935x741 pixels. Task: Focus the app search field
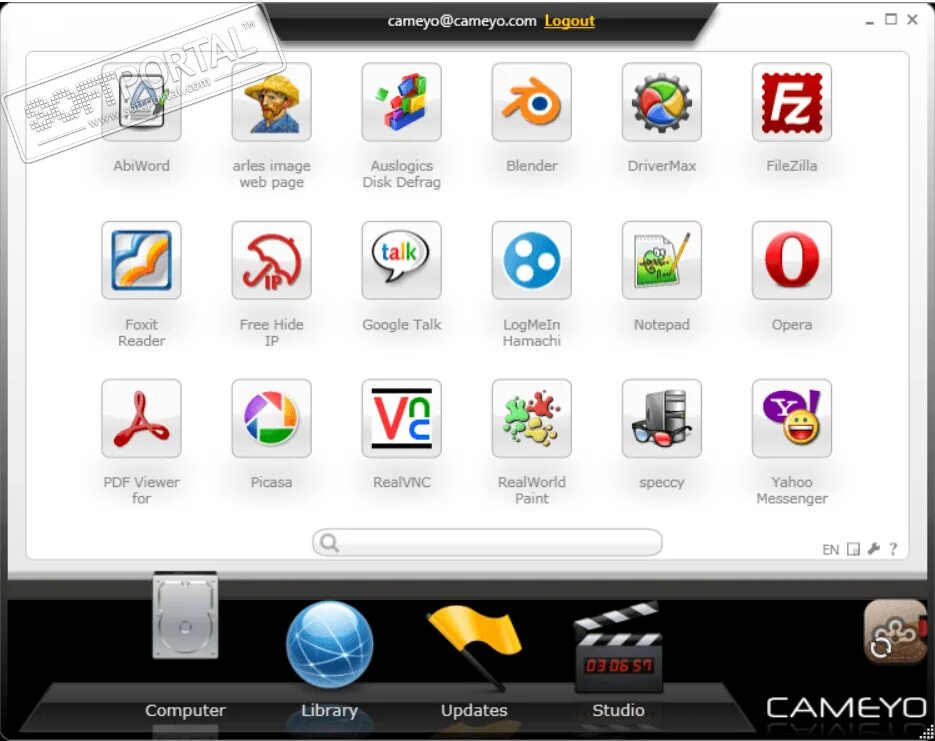487,542
